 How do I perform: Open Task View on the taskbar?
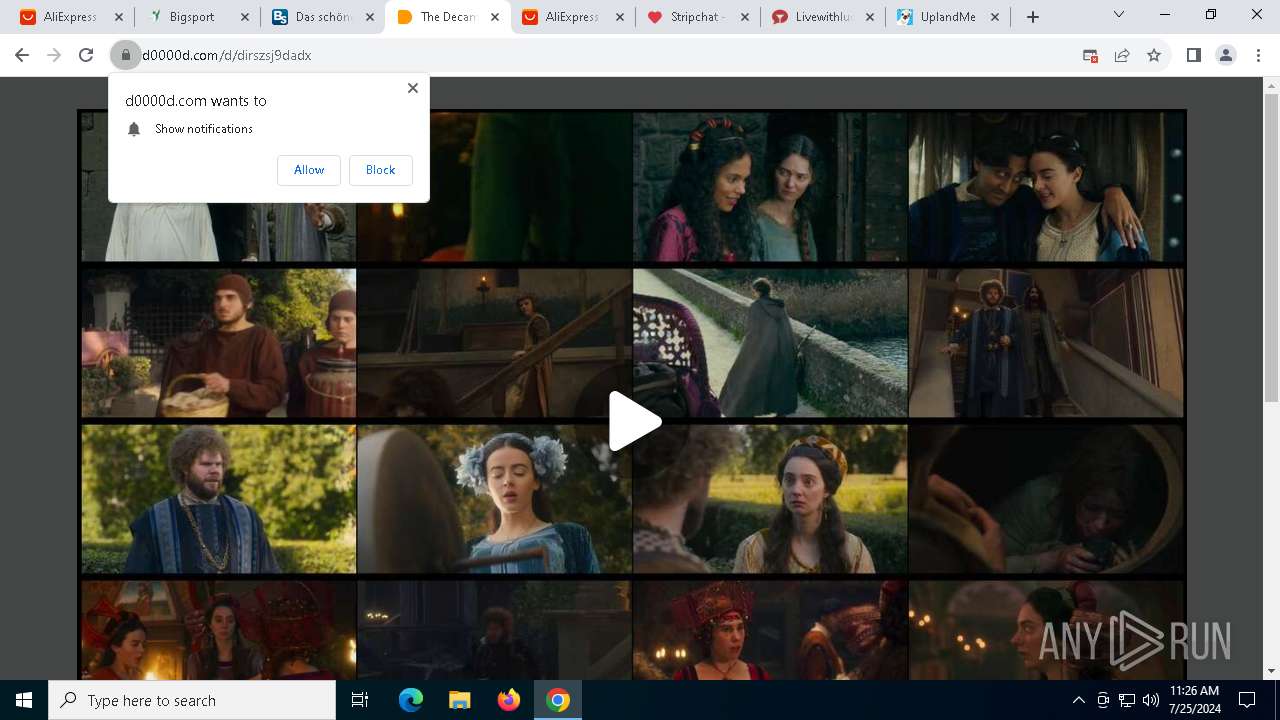coord(360,700)
